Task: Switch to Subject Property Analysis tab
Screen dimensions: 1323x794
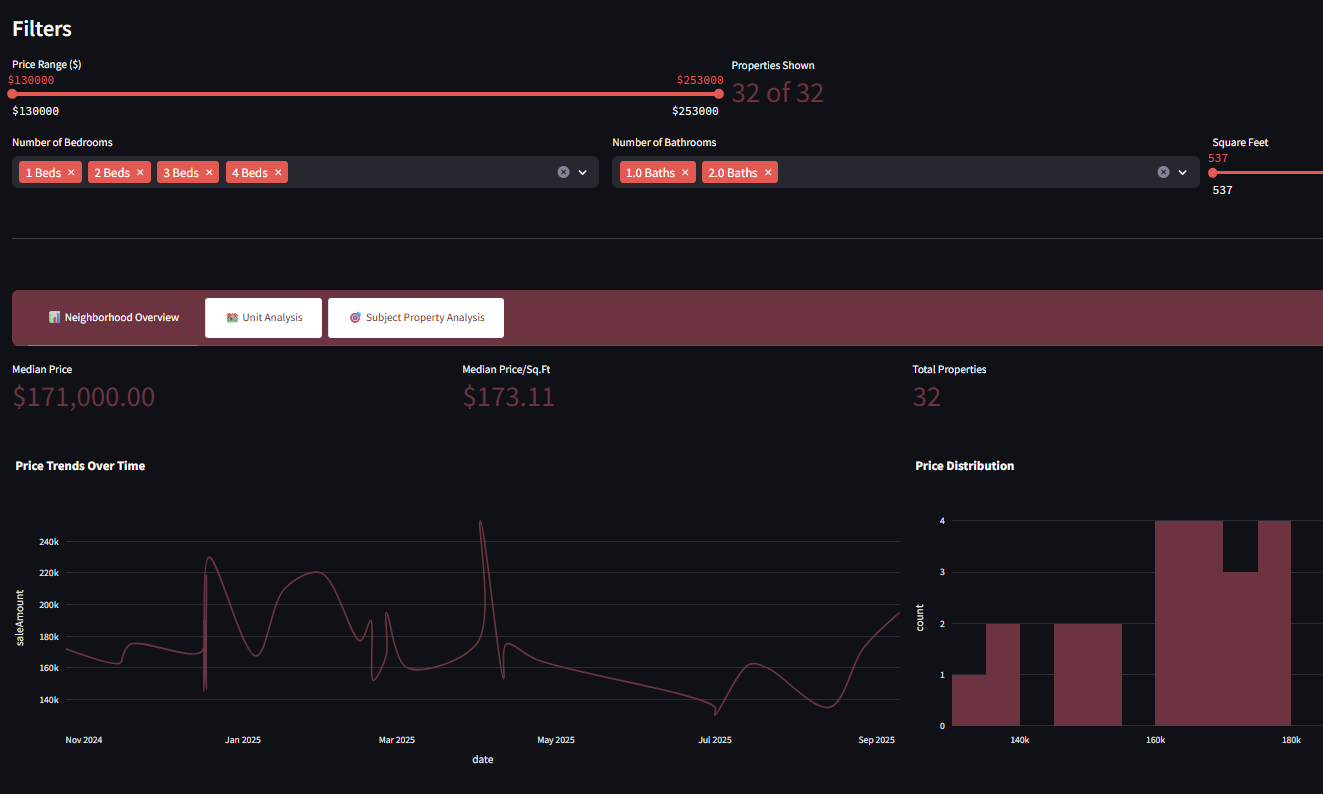Action: click(x=416, y=318)
